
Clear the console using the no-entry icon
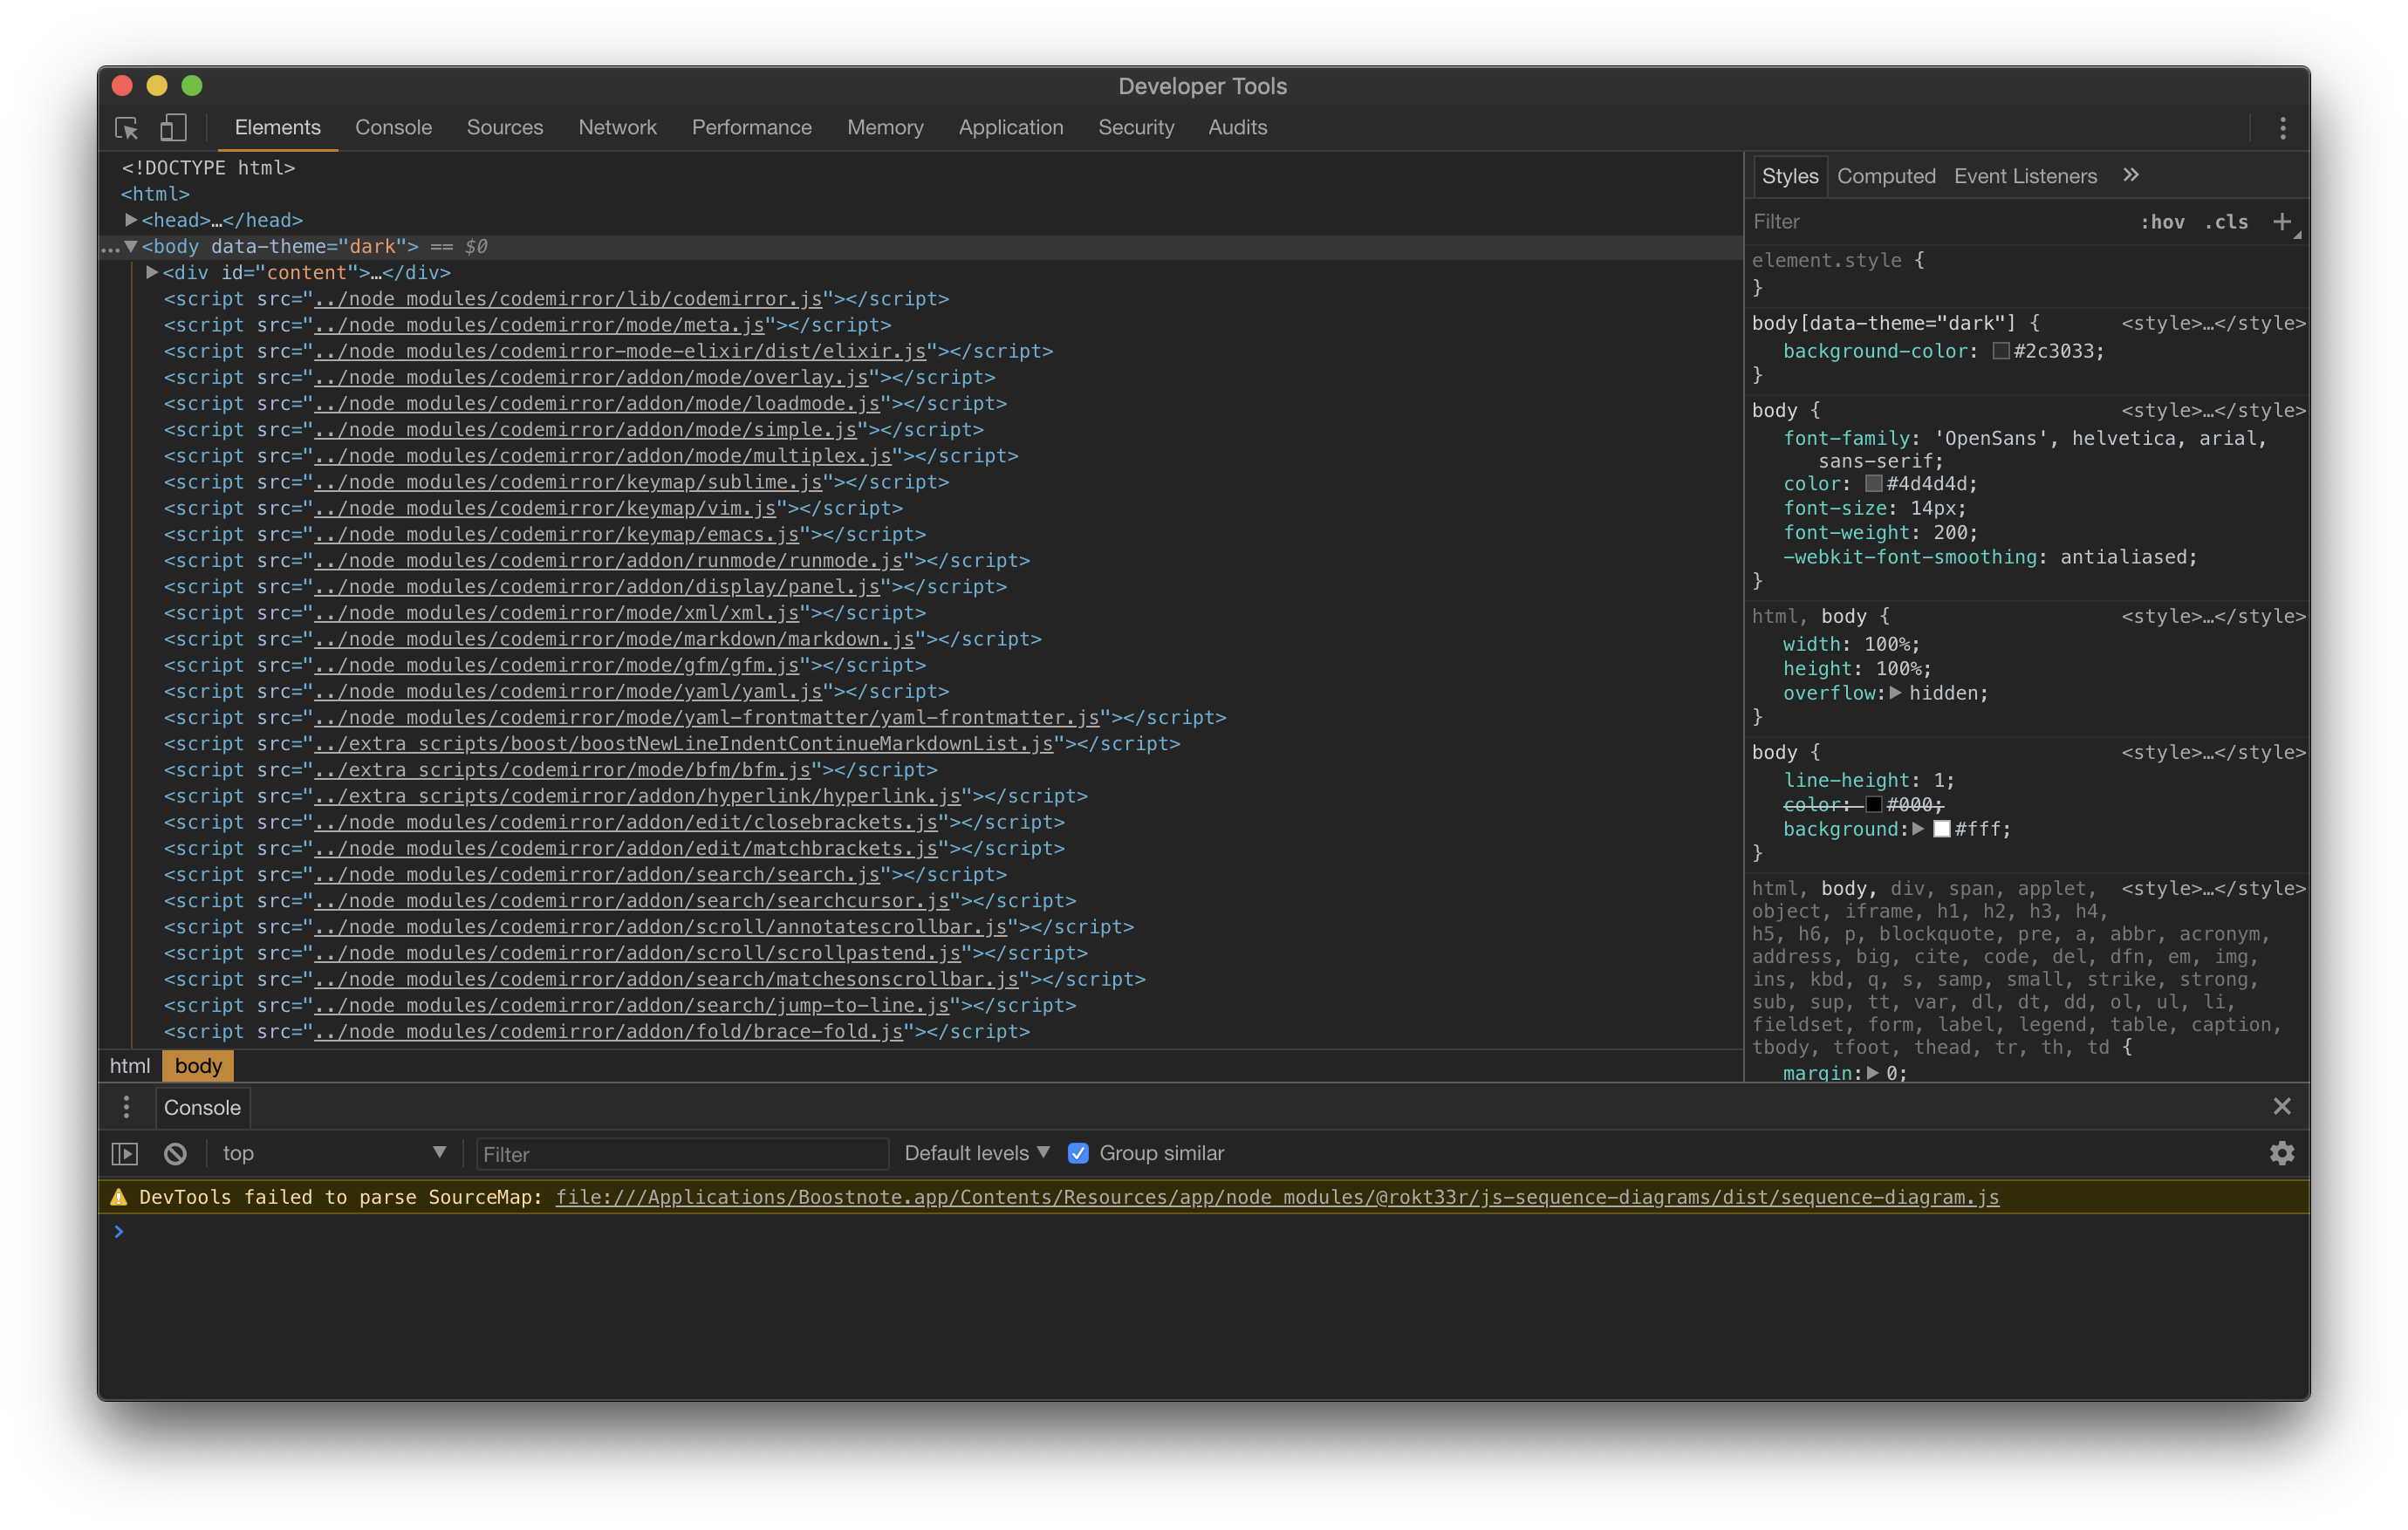(x=176, y=1153)
